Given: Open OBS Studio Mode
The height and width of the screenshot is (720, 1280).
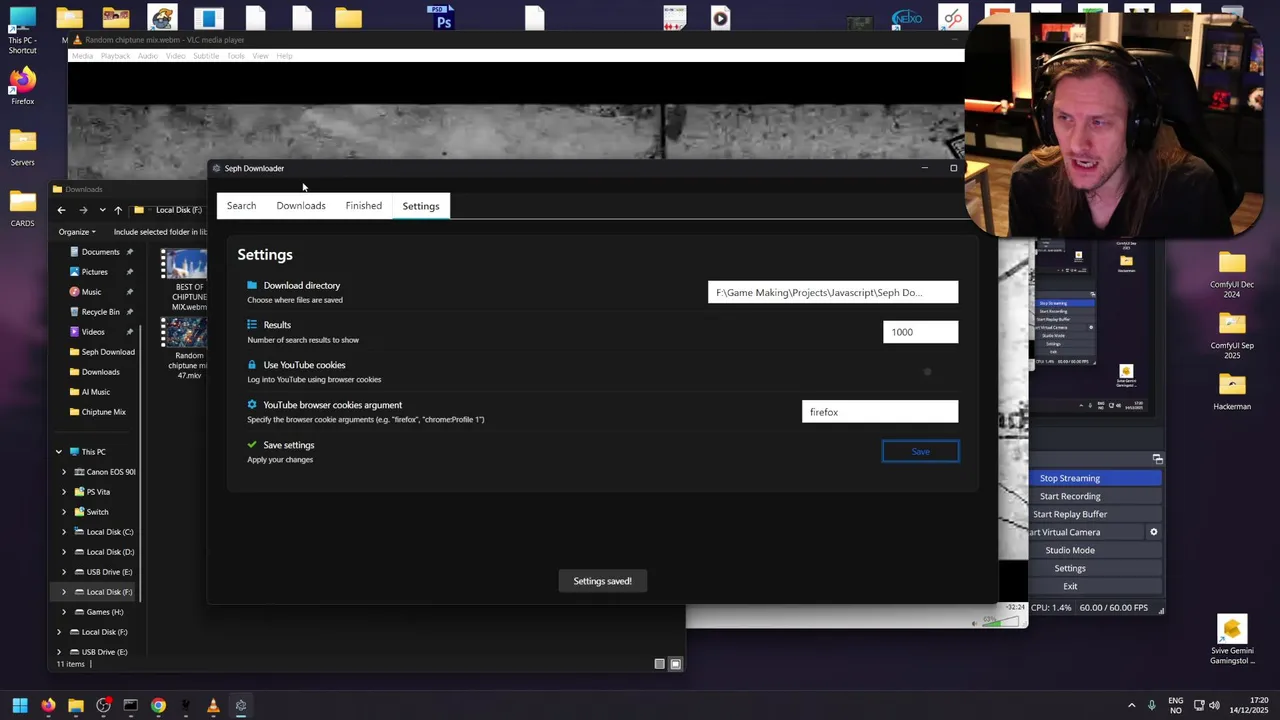Looking at the screenshot, I should [1096, 550].
